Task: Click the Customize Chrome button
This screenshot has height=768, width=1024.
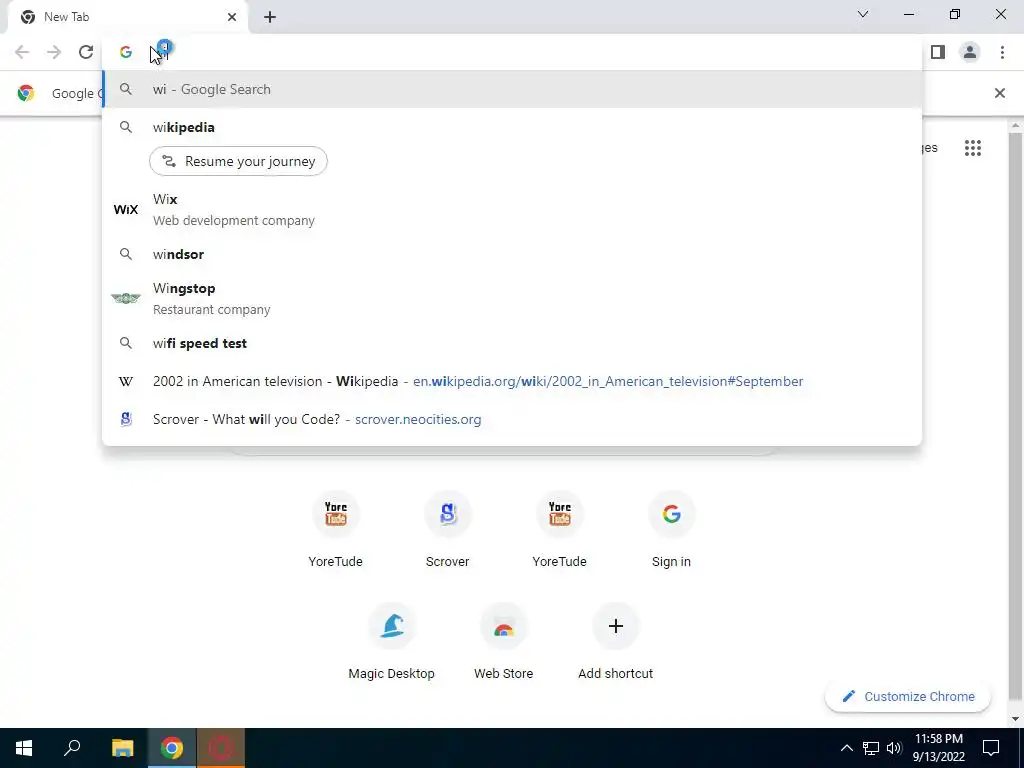Action: (908, 697)
